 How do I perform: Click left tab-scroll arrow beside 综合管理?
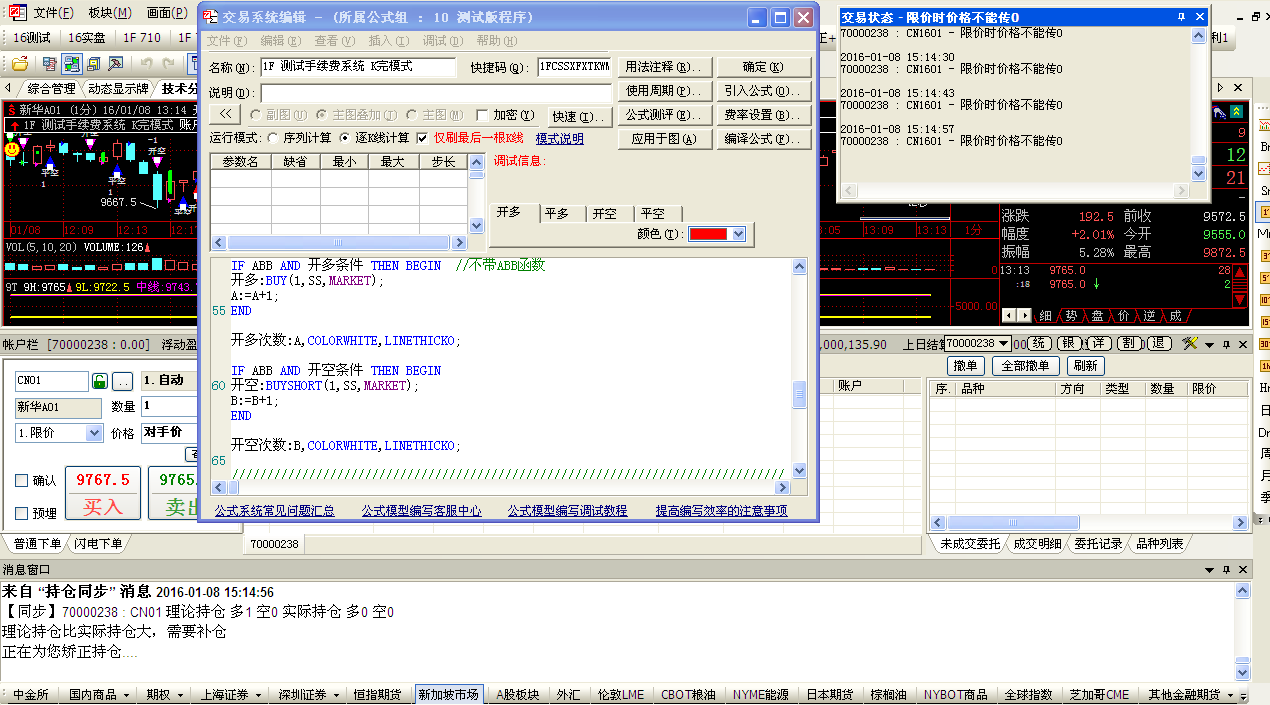9,88
